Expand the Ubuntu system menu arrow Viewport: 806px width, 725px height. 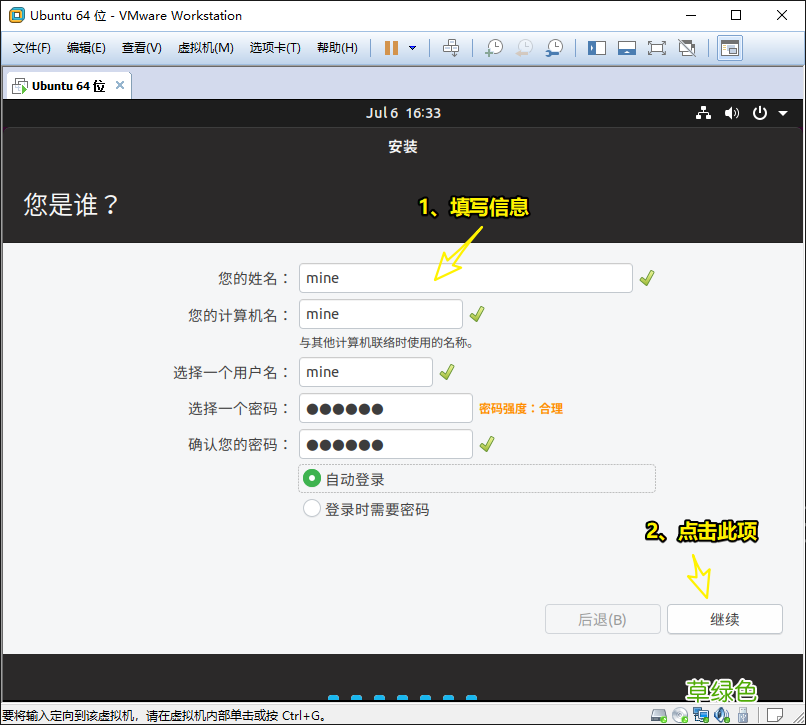783,113
